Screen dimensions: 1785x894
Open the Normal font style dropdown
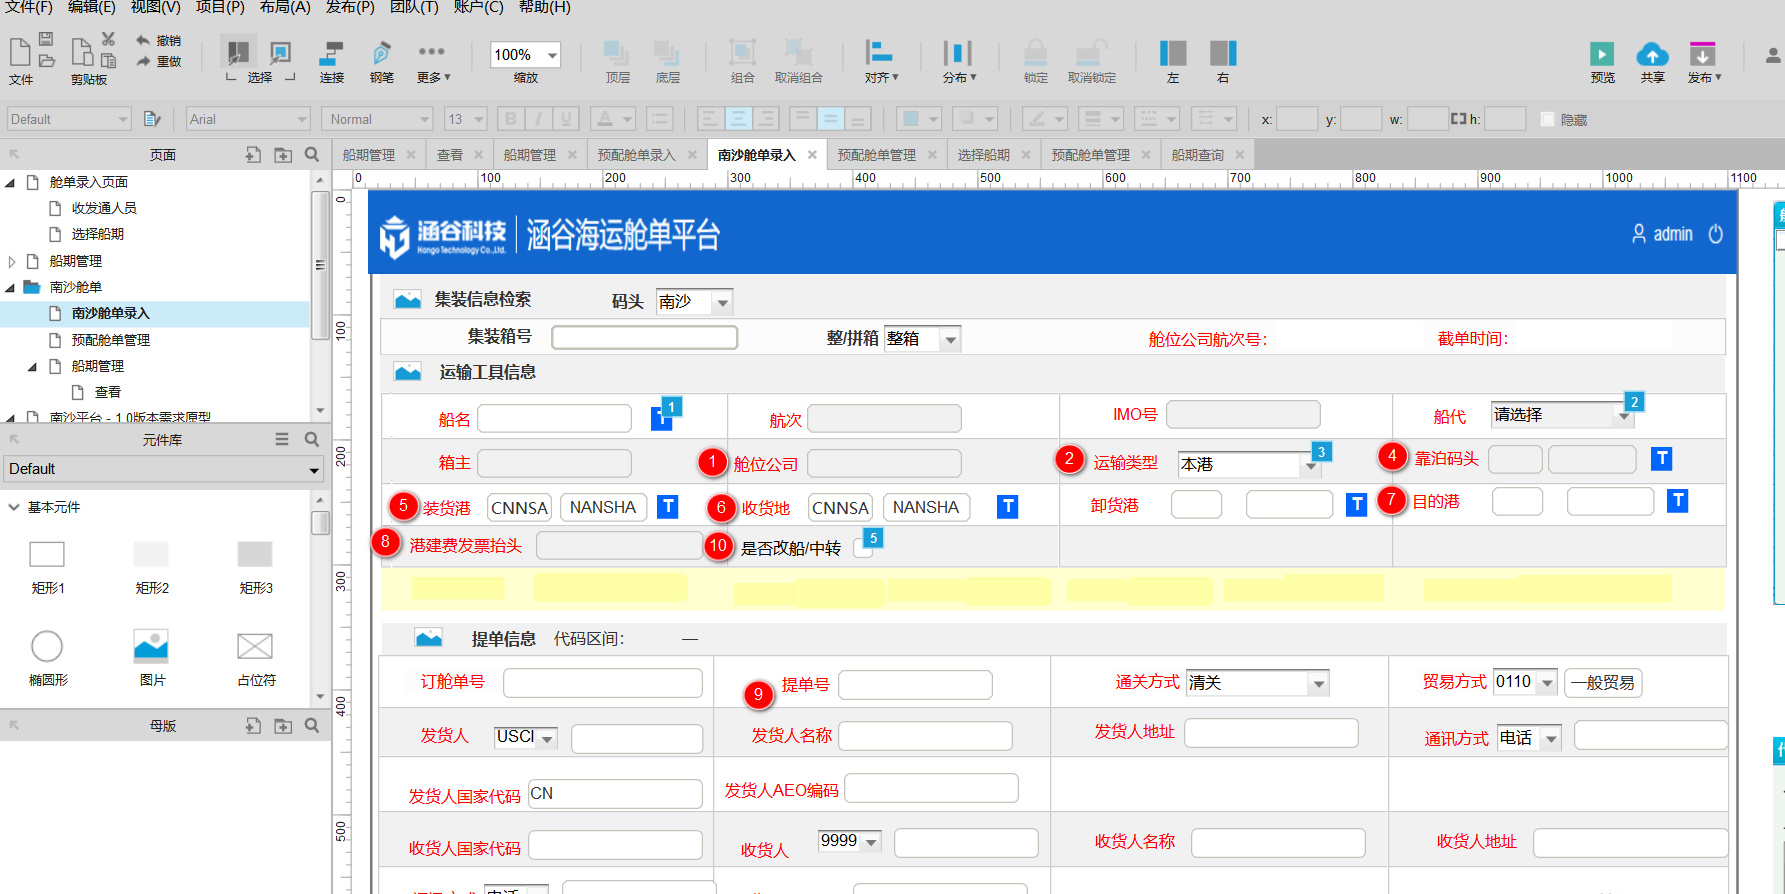click(x=379, y=119)
